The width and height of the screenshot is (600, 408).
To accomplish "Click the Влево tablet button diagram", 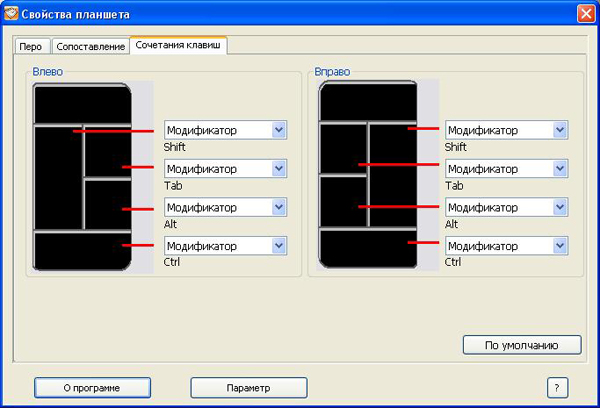I will tap(83, 177).
